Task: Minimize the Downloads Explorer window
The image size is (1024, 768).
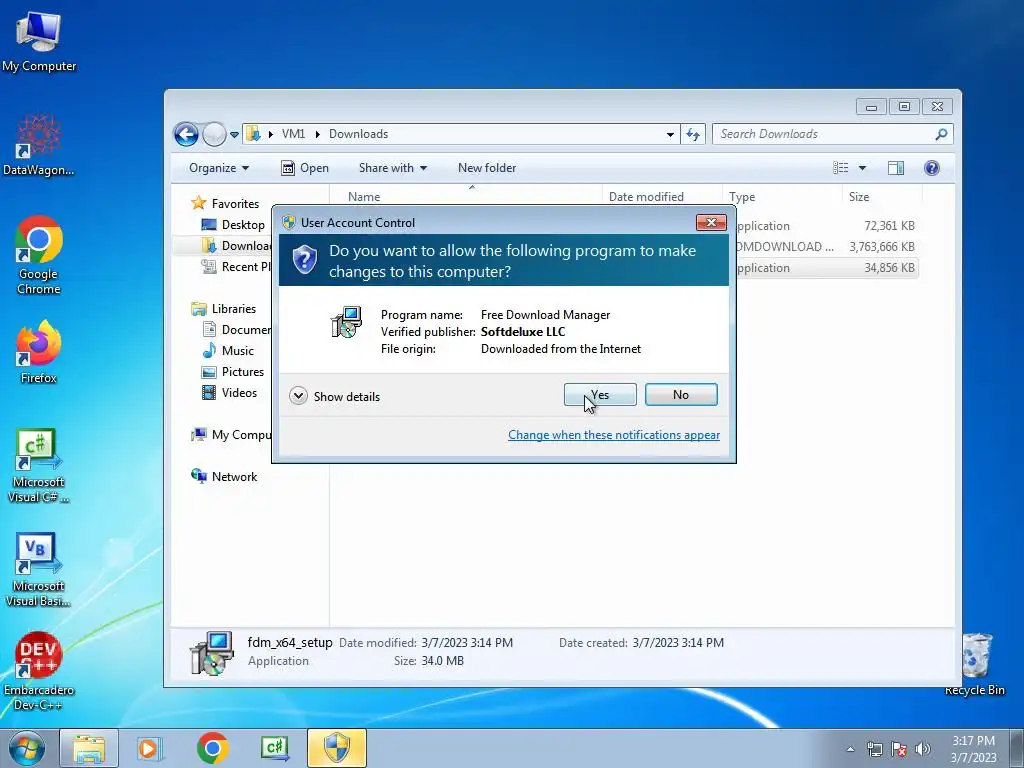Action: [871, 106]
